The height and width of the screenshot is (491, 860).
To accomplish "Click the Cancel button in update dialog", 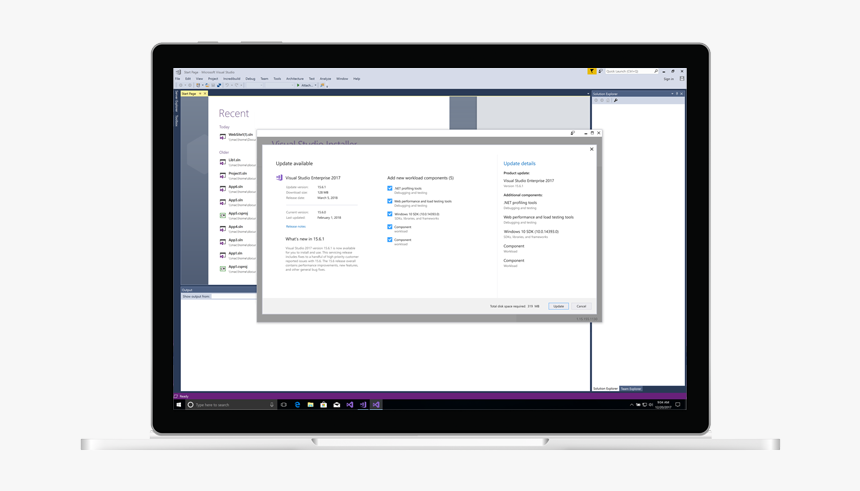I will [581, 306].
